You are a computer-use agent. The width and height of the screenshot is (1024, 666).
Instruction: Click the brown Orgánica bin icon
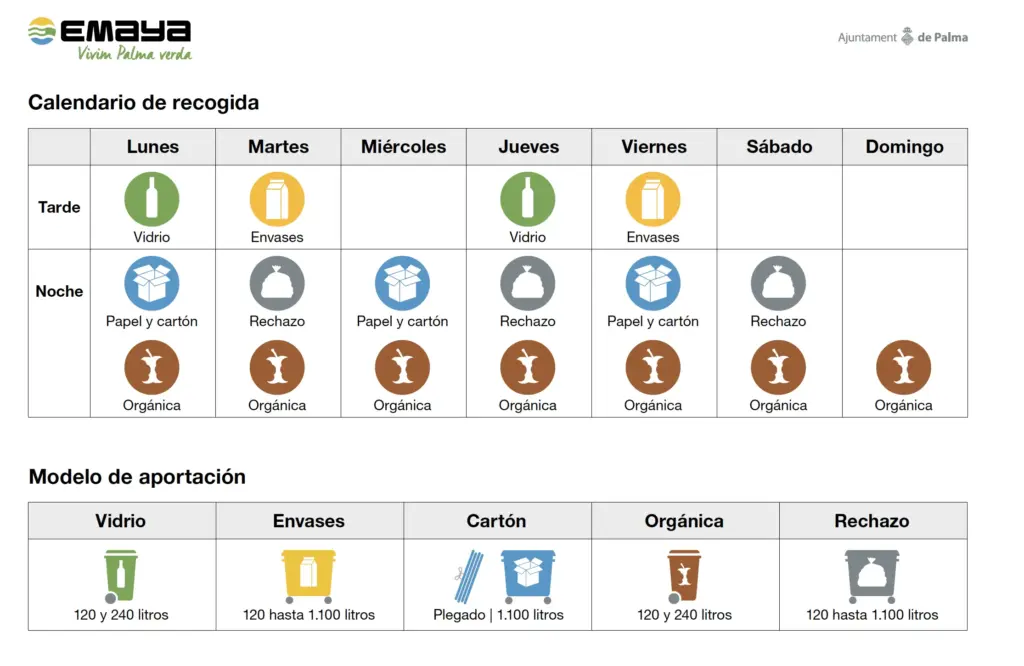click(683, 575)
